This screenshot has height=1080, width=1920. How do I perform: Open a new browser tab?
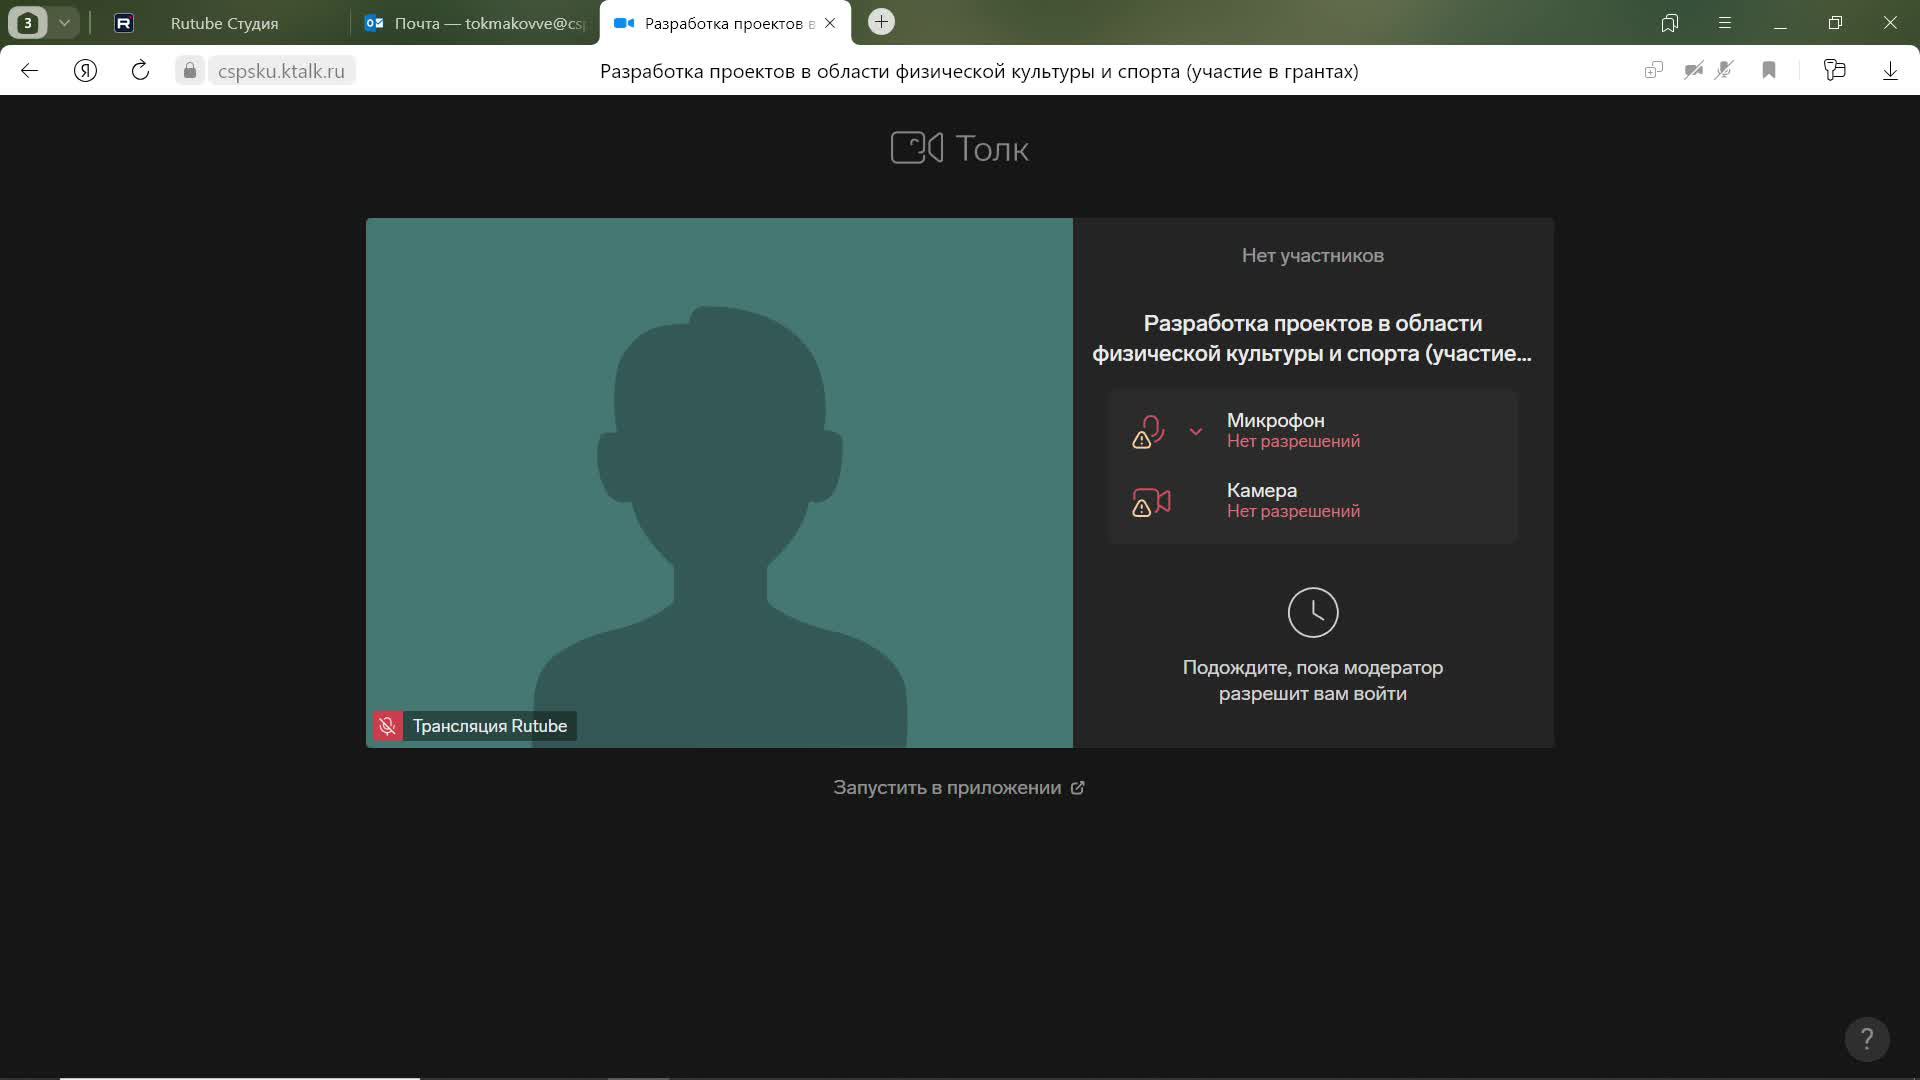[881, 22]
